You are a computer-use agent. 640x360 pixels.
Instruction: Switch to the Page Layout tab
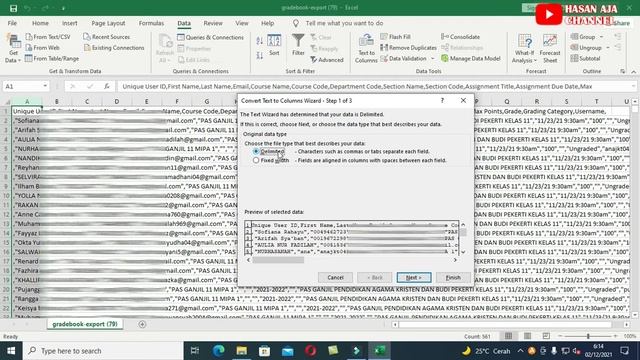[x=108, y=23]
